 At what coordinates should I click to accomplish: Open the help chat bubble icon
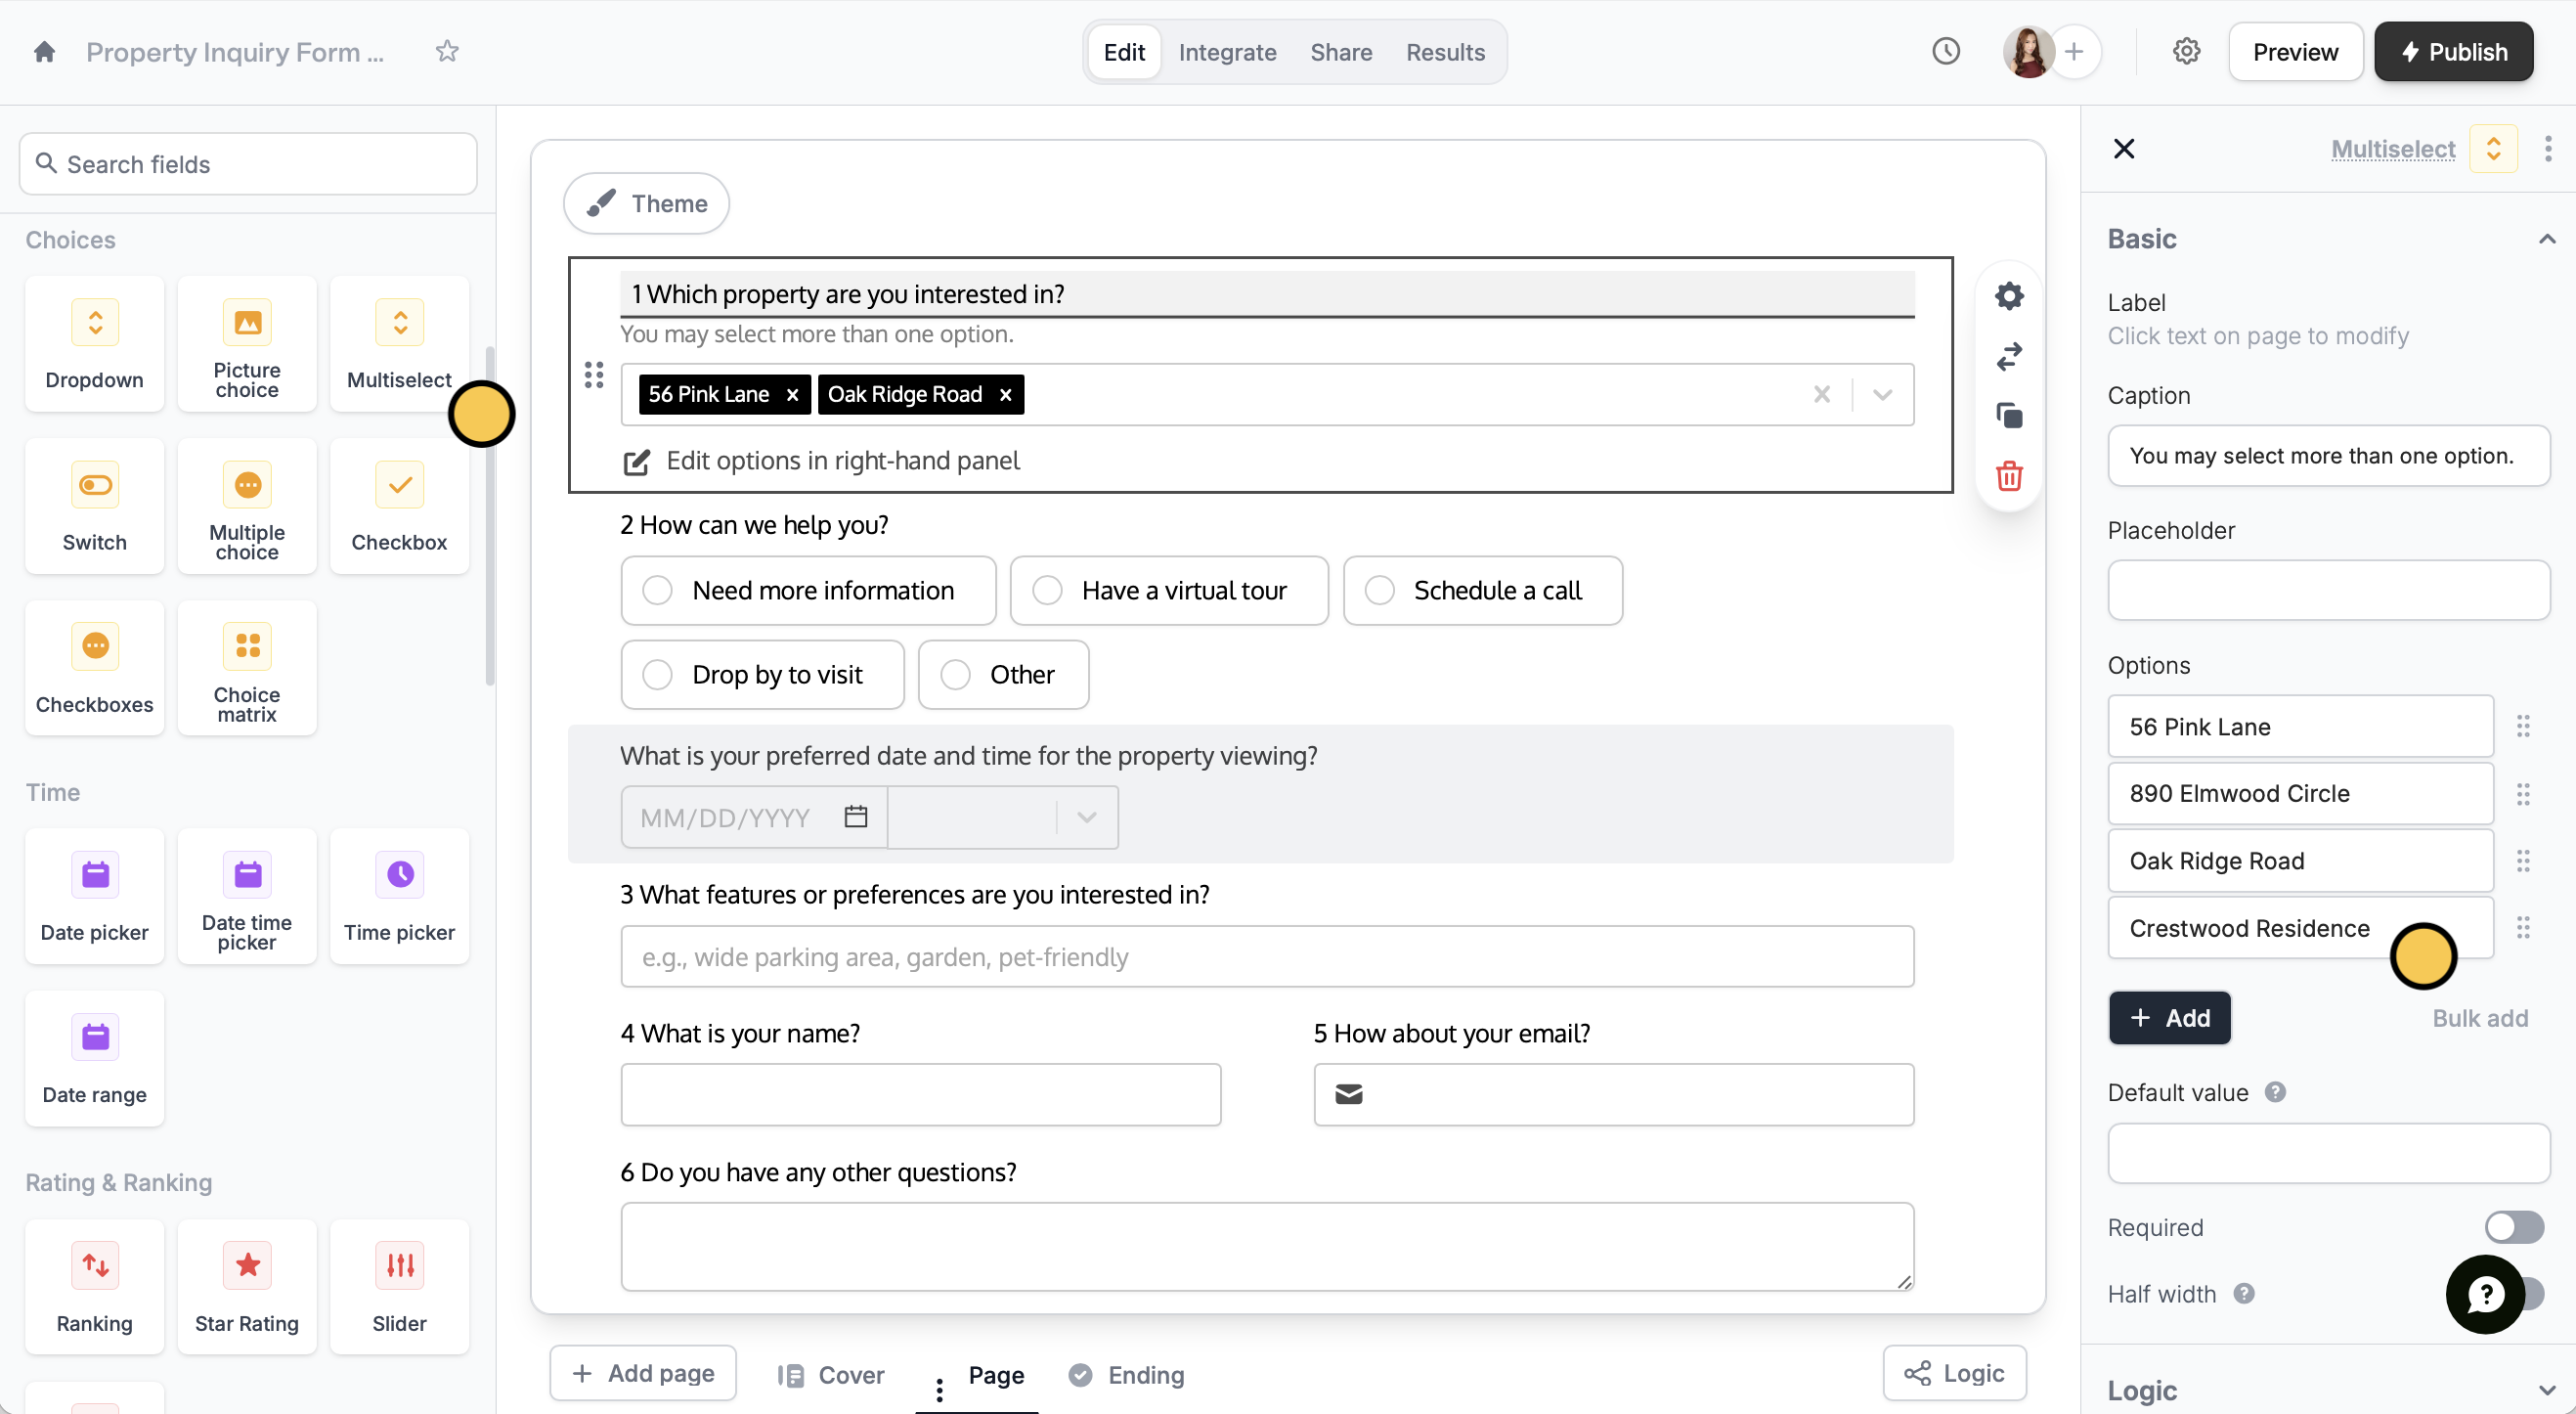click(x=2485, y=1294)
